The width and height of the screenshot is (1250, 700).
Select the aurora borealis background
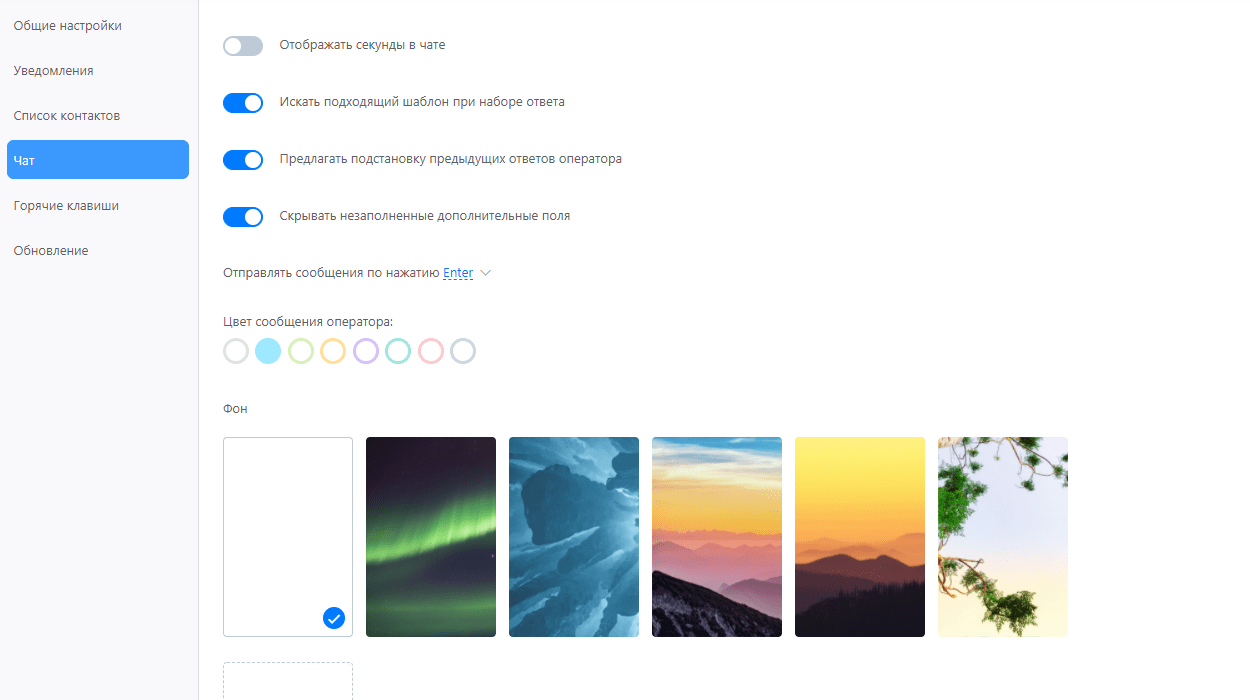tap(431, 537)
